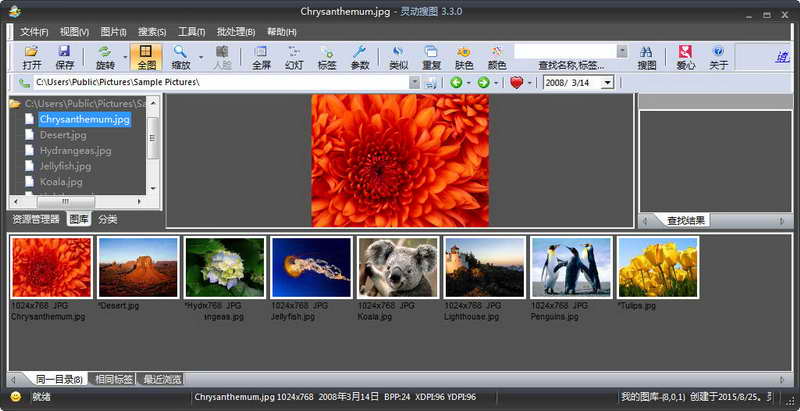The height and width of the screenshot is (411, 800).
Task: Open the 关于 about dialog
Action: 718,57
